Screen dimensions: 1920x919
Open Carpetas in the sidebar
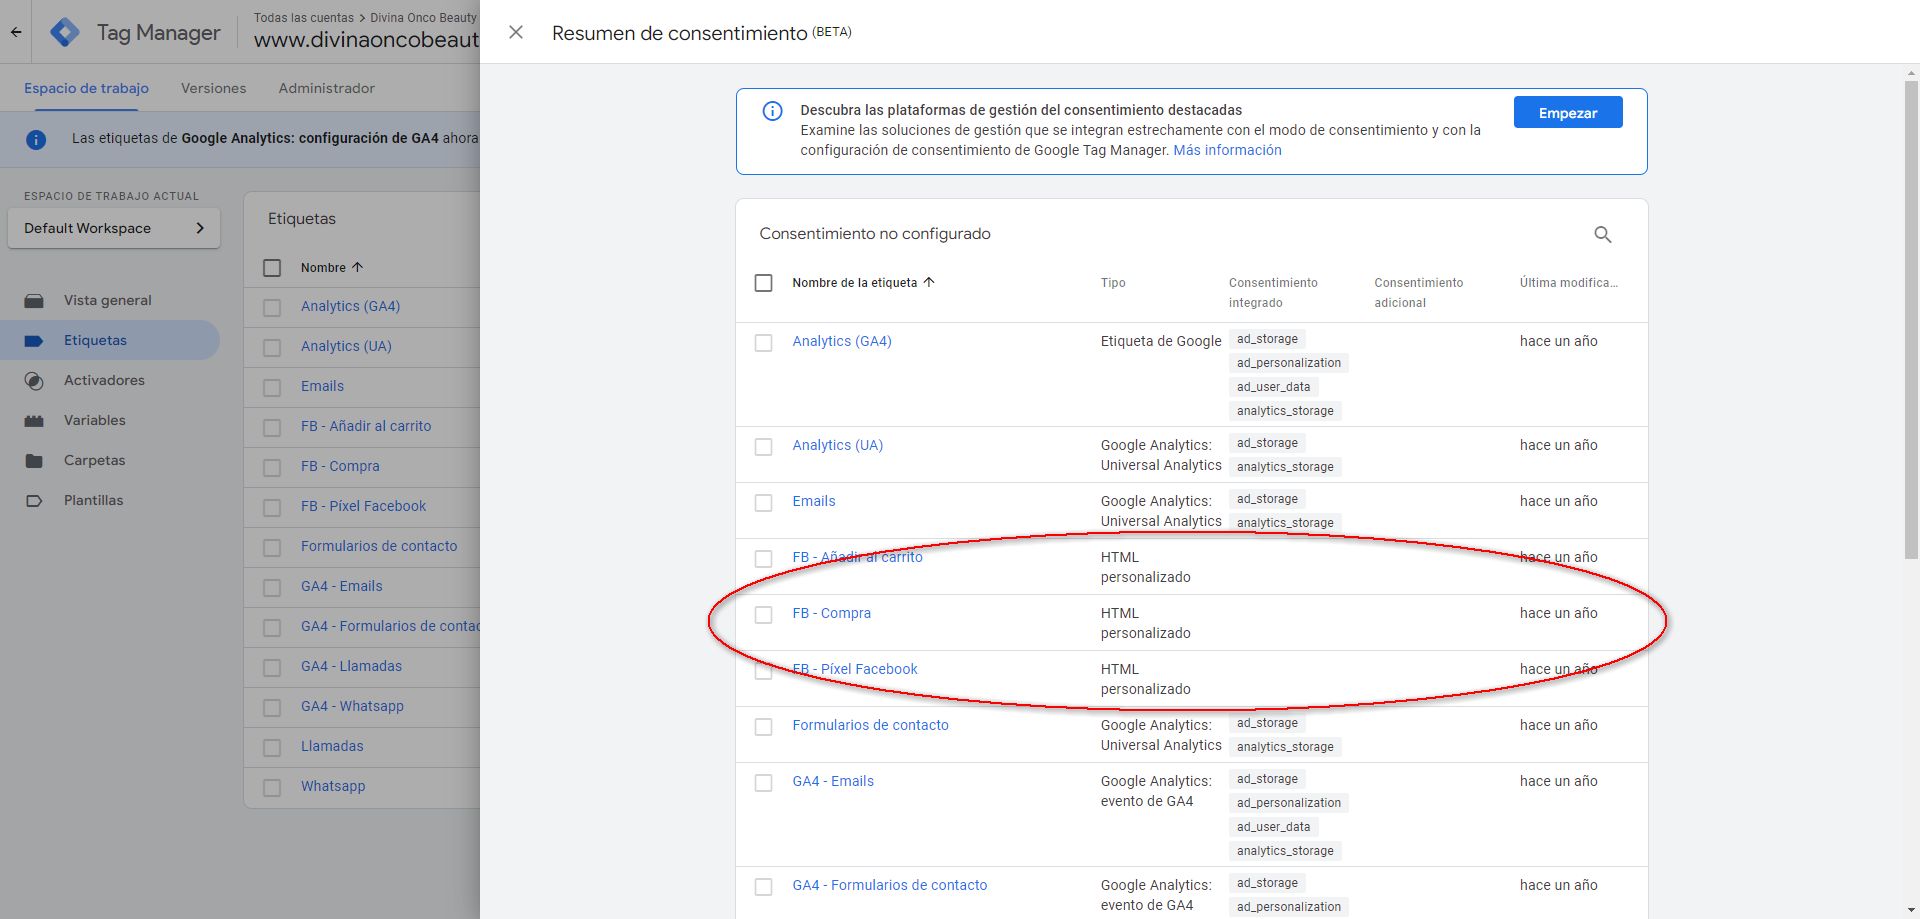tap(95, 460)
